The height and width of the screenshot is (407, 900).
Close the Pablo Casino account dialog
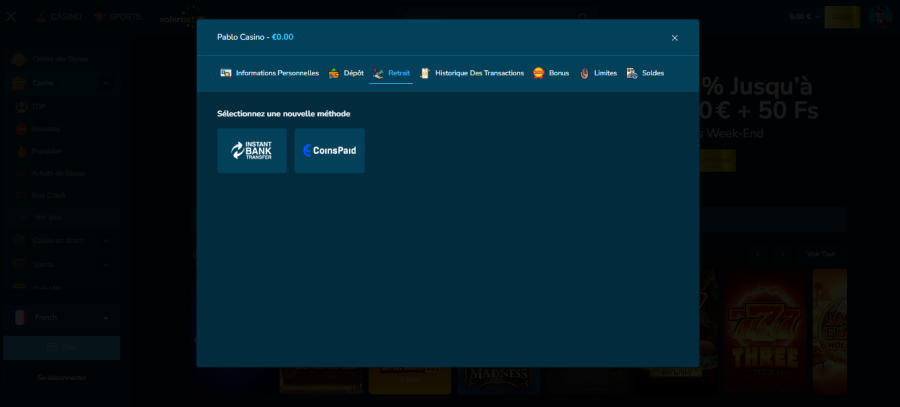tap(674, 38)
